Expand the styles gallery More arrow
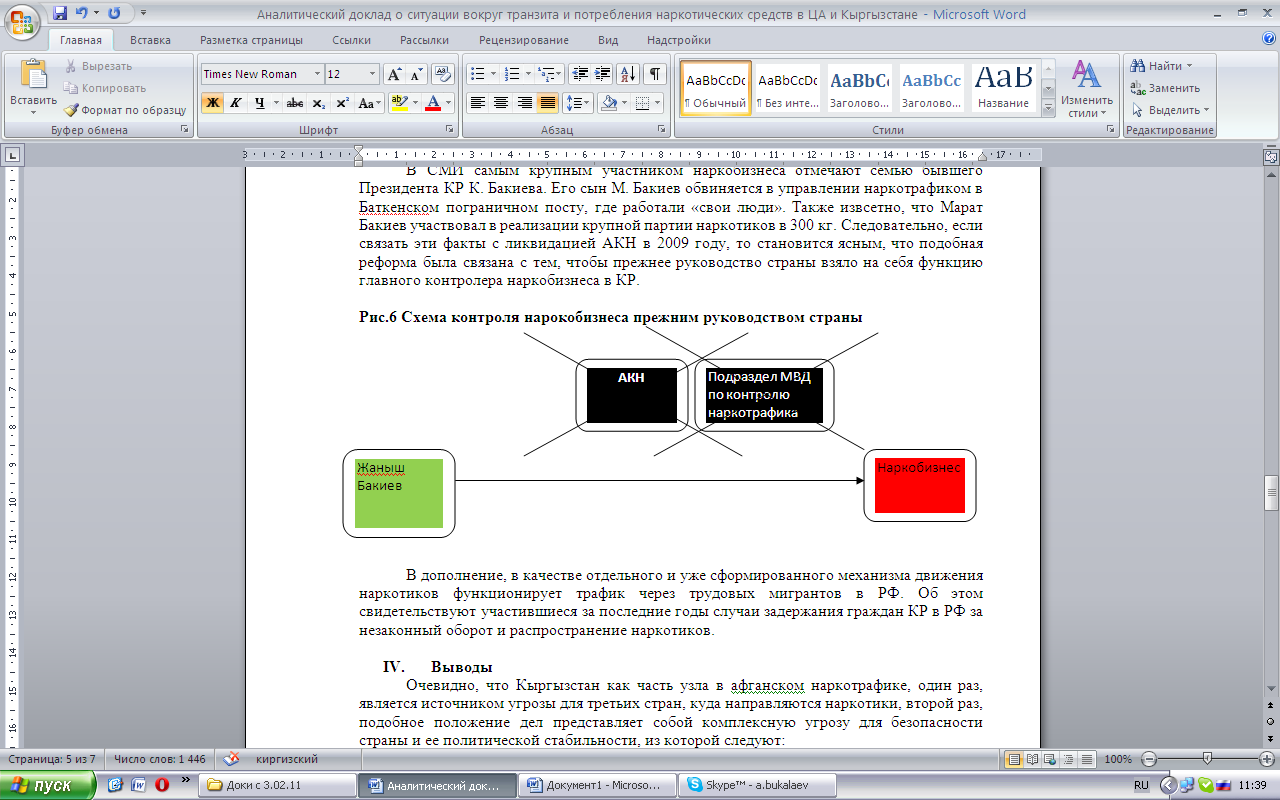 (x=1048, y=107)
